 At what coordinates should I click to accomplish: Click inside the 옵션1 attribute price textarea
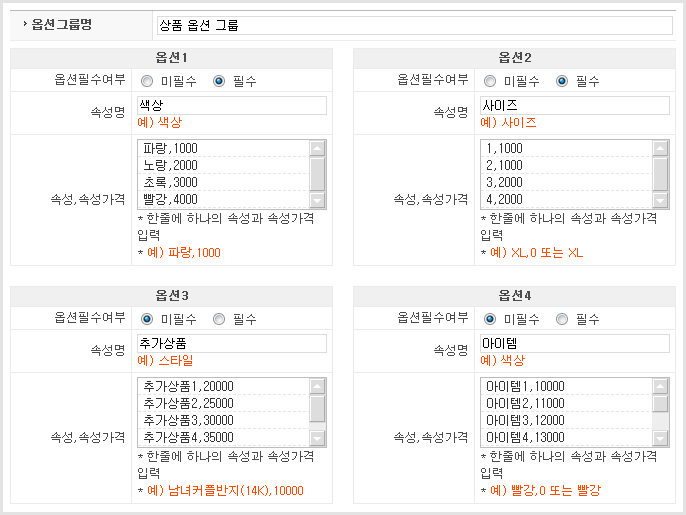222,174
